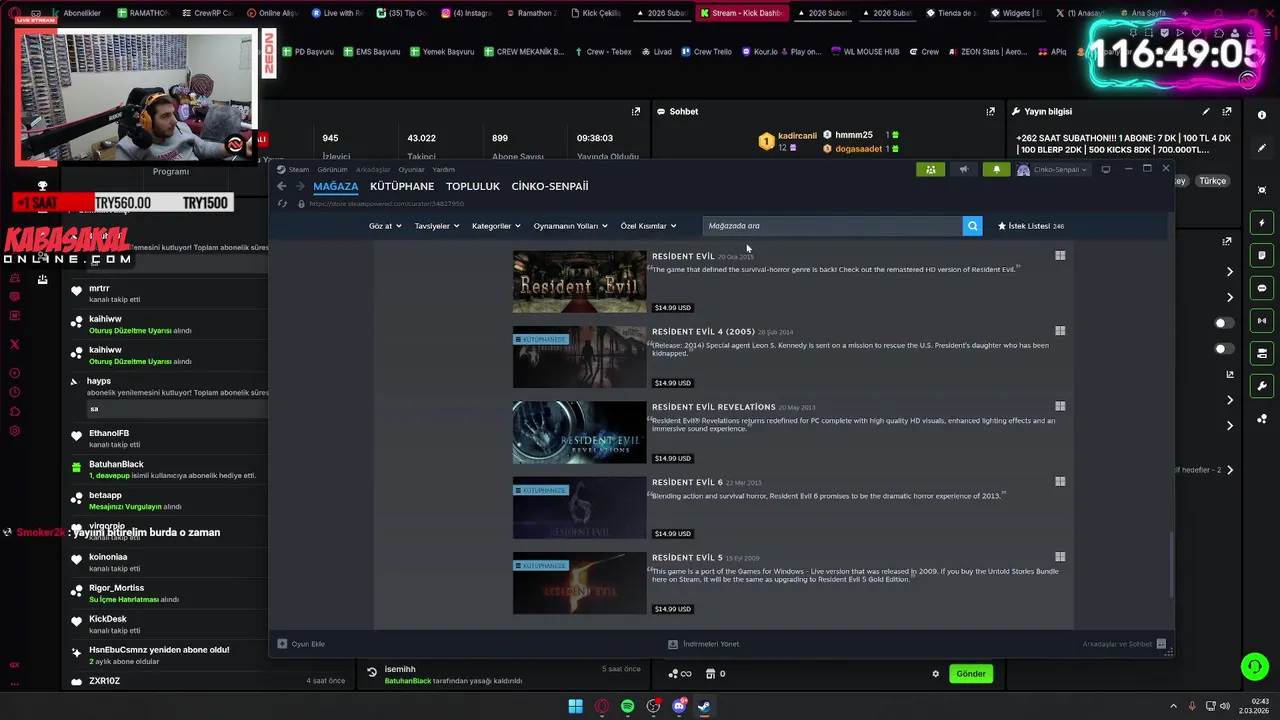Click the Windows platform icon on Resident Evil 5
Image resolution: width=1280 pixels, height=720 pixels.
coord(1060,557)
